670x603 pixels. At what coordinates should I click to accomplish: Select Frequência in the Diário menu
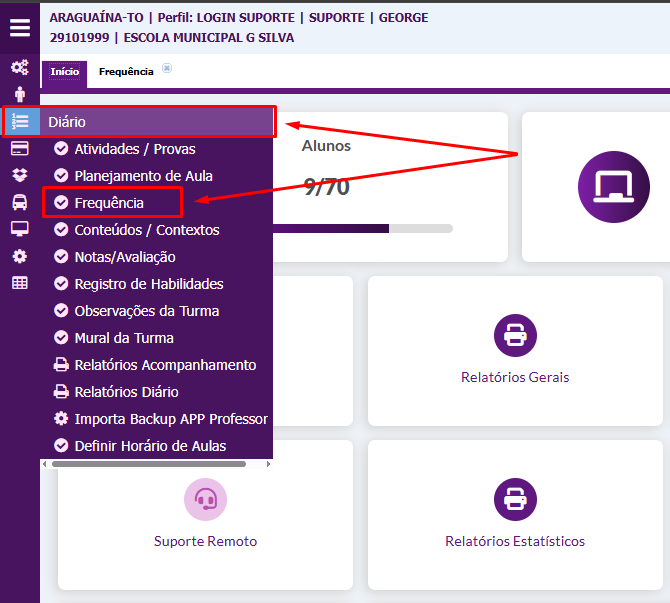click(109, 203)
